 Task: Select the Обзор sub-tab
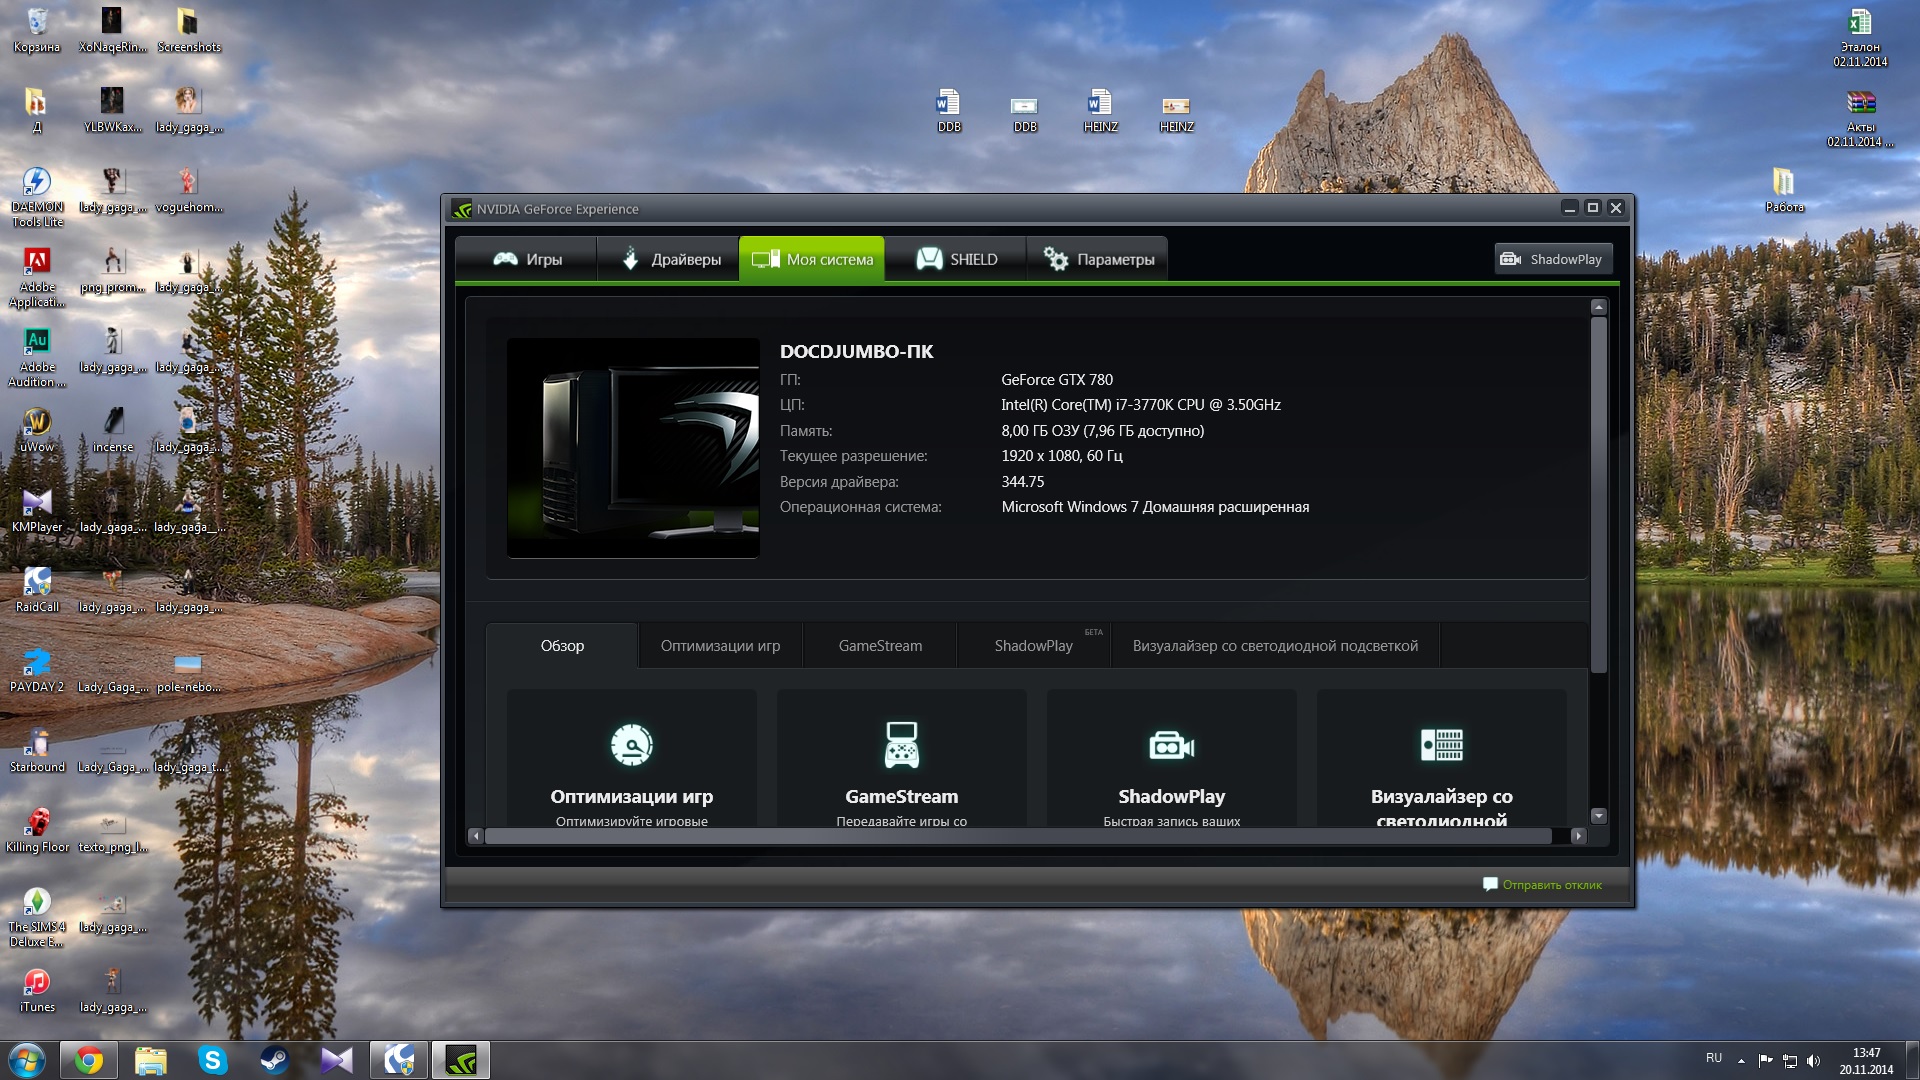click(562, 646)
